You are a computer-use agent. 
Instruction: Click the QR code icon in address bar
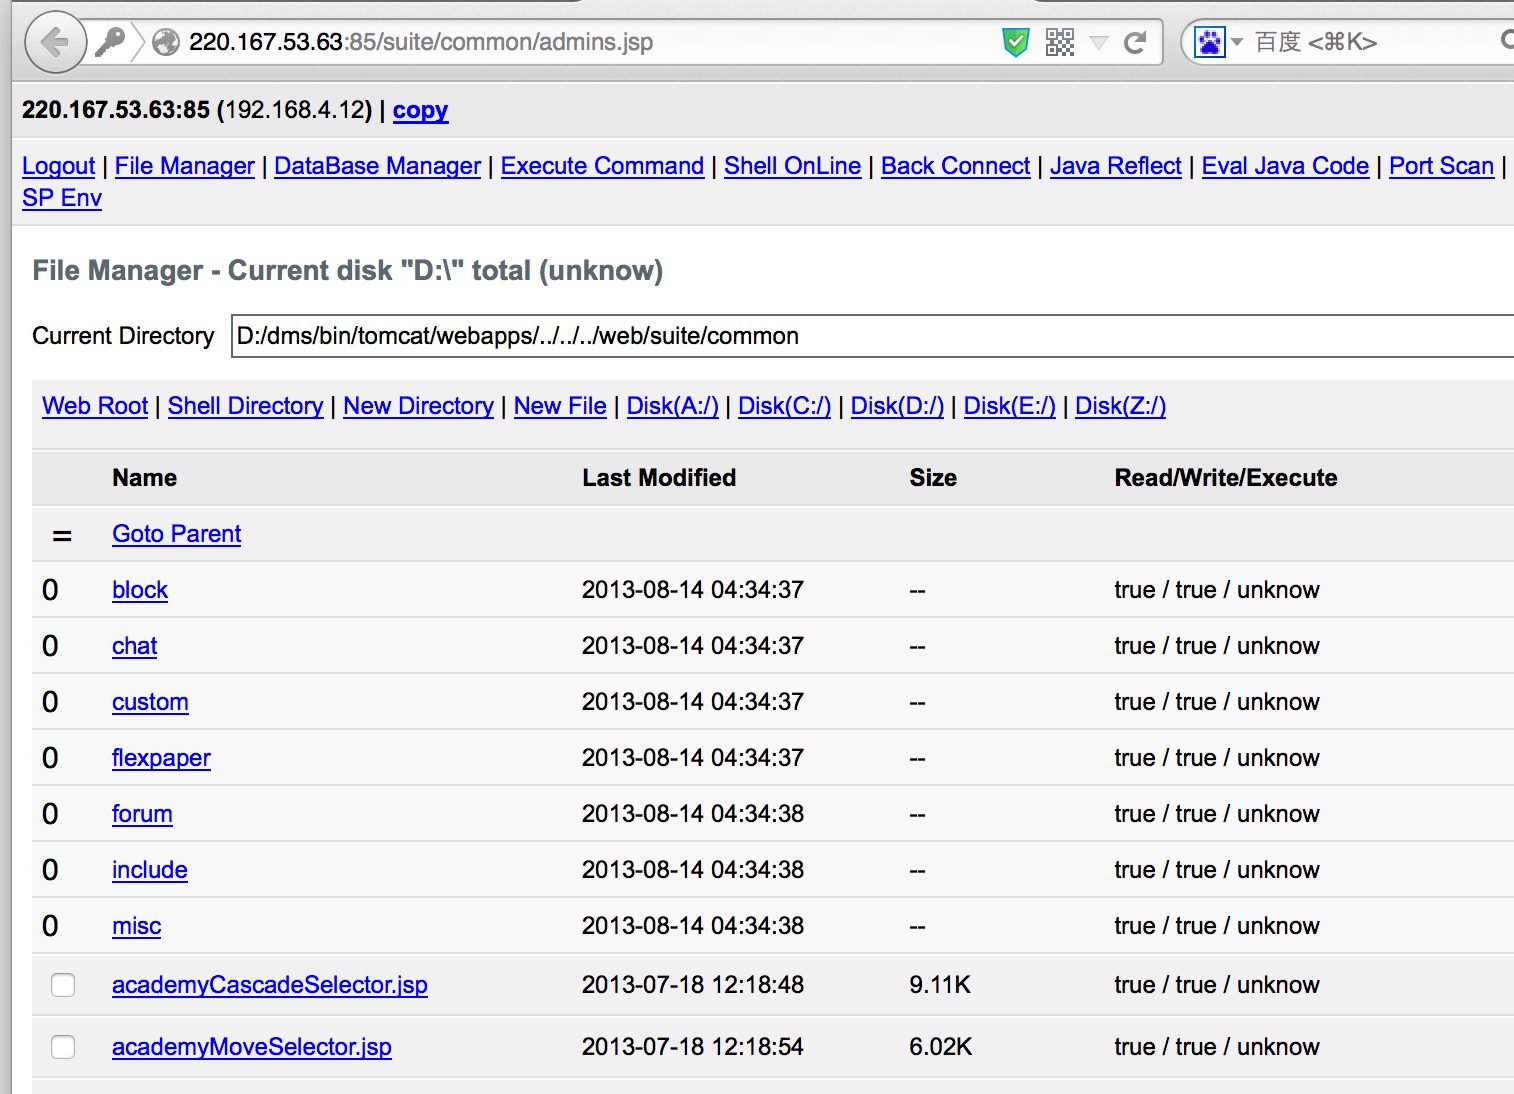[x=1060, y=42]
